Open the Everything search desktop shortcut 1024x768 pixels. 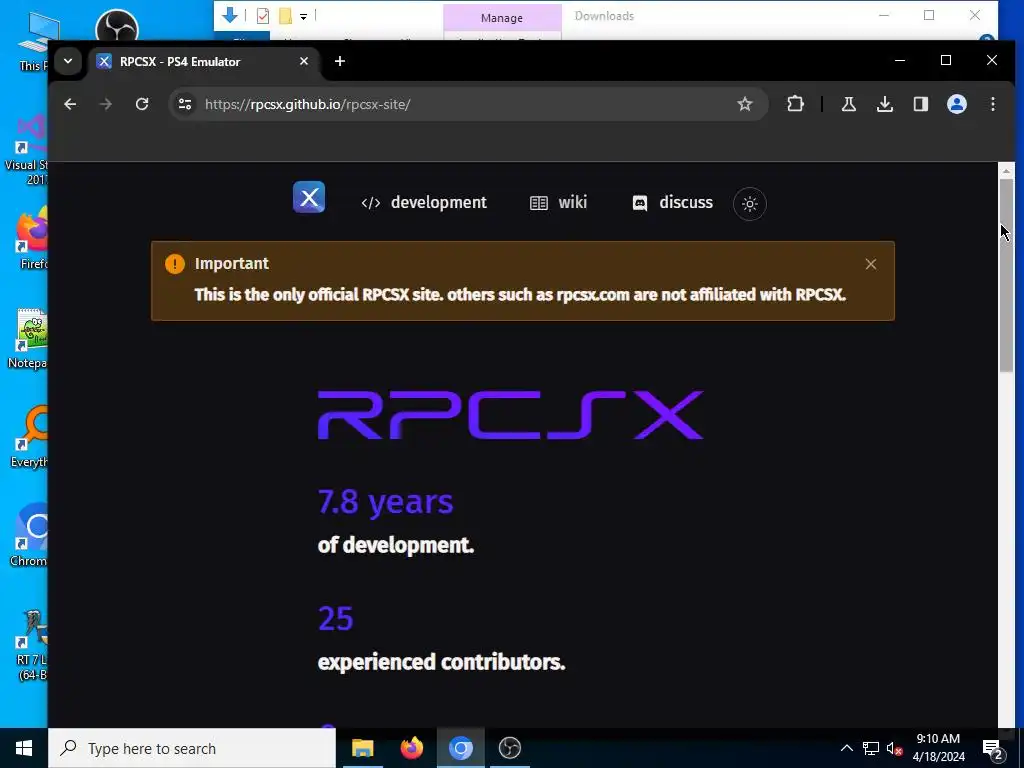[29, 438]
